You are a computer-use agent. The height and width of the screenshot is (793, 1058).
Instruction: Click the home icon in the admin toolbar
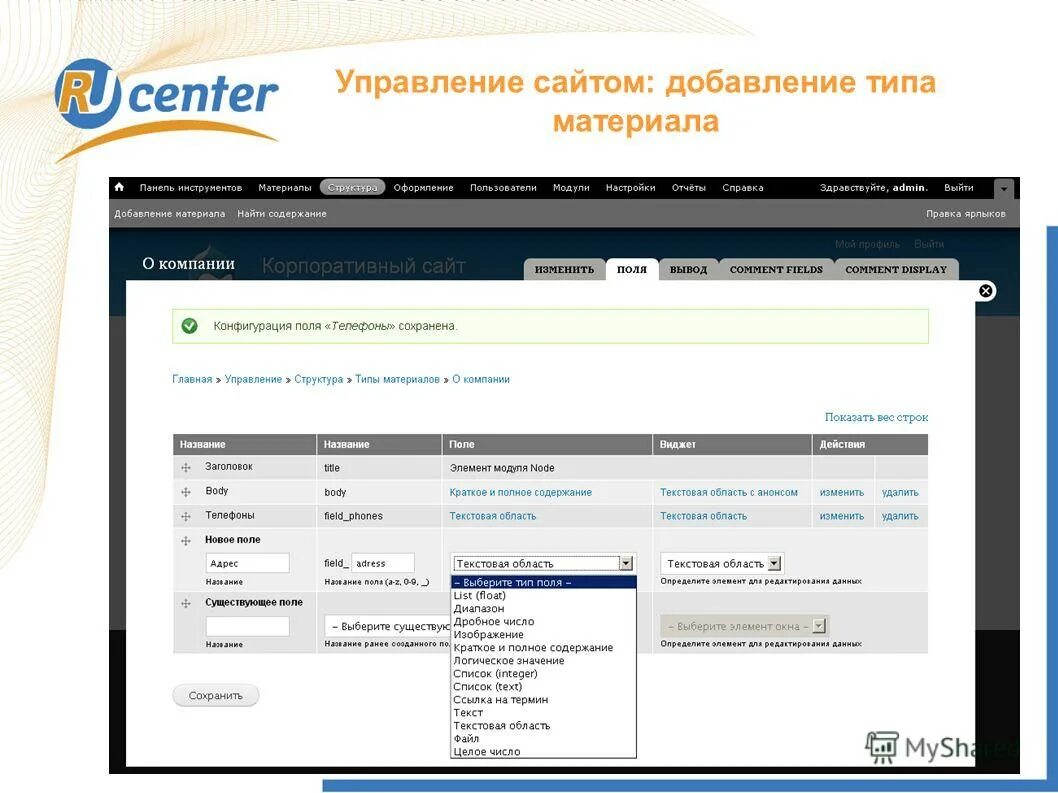pos(117,187)
